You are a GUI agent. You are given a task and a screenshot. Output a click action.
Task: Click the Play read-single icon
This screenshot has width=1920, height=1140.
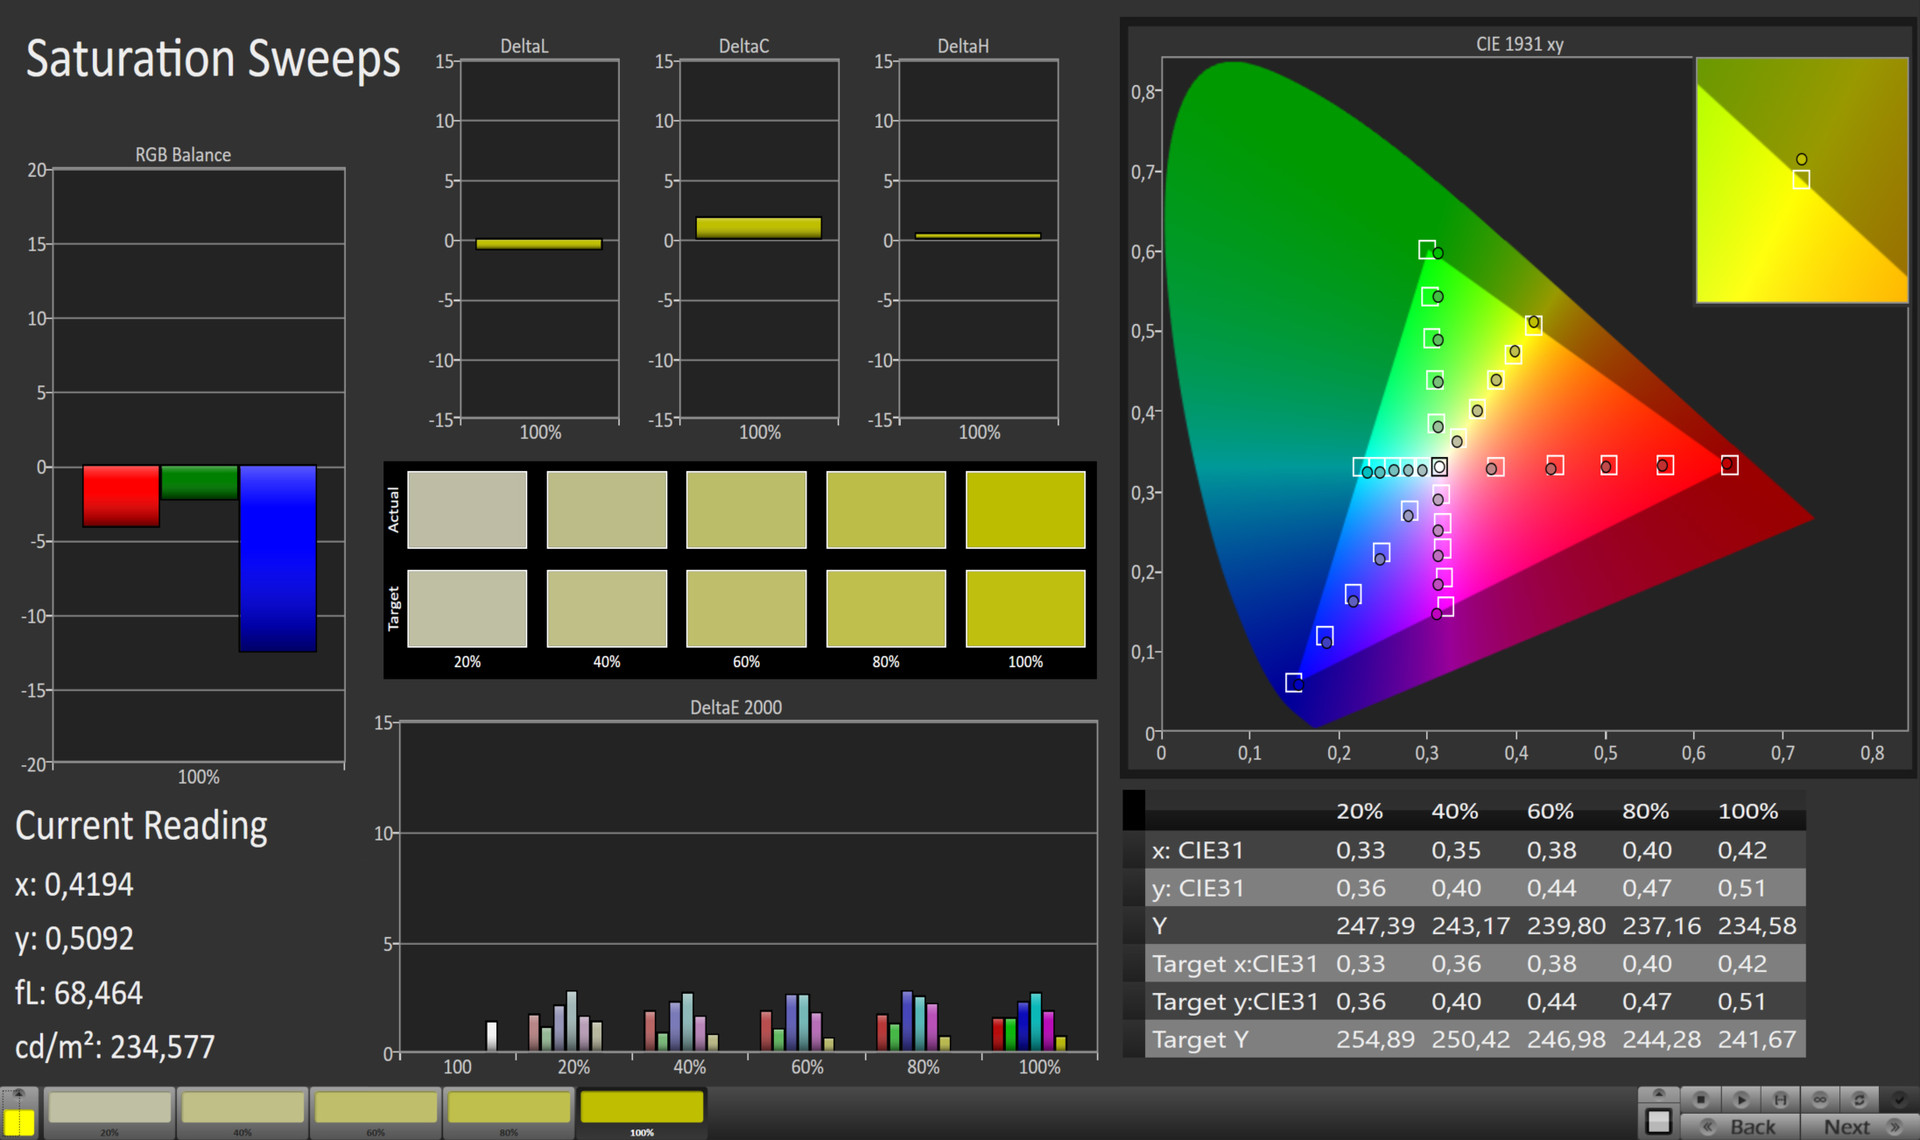pyautogui.click(x=1741, y=1099)
